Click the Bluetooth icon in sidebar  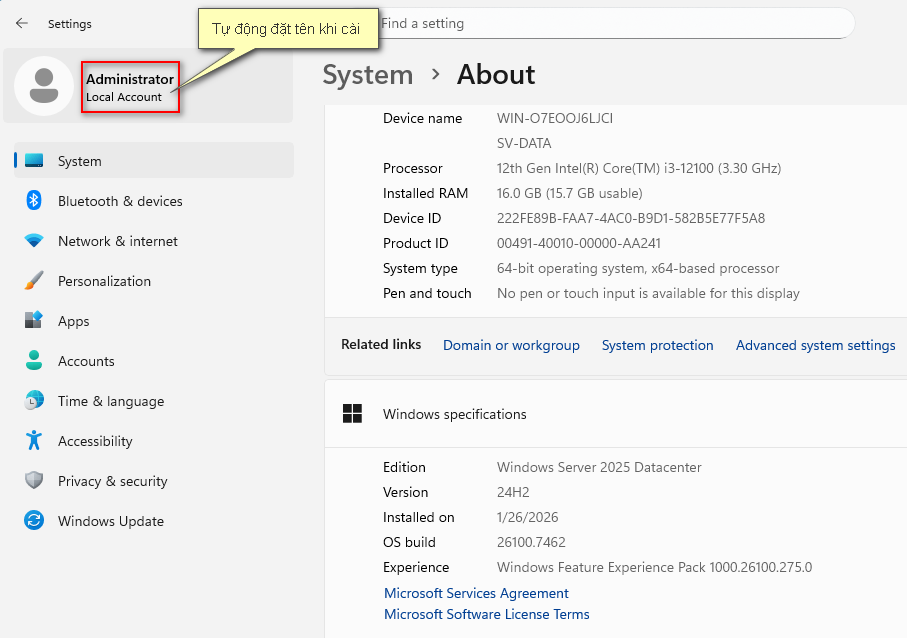point(34,201)
